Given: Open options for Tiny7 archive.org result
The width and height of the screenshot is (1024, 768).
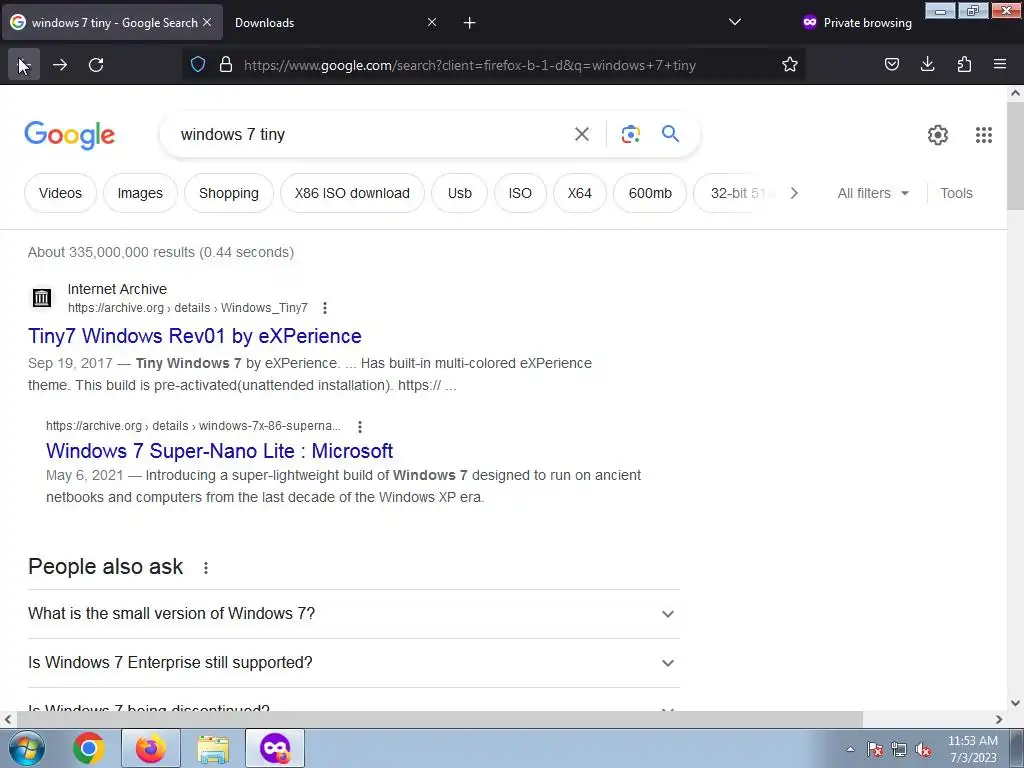Looking at the screenshot, I should [x=325, y=308].
